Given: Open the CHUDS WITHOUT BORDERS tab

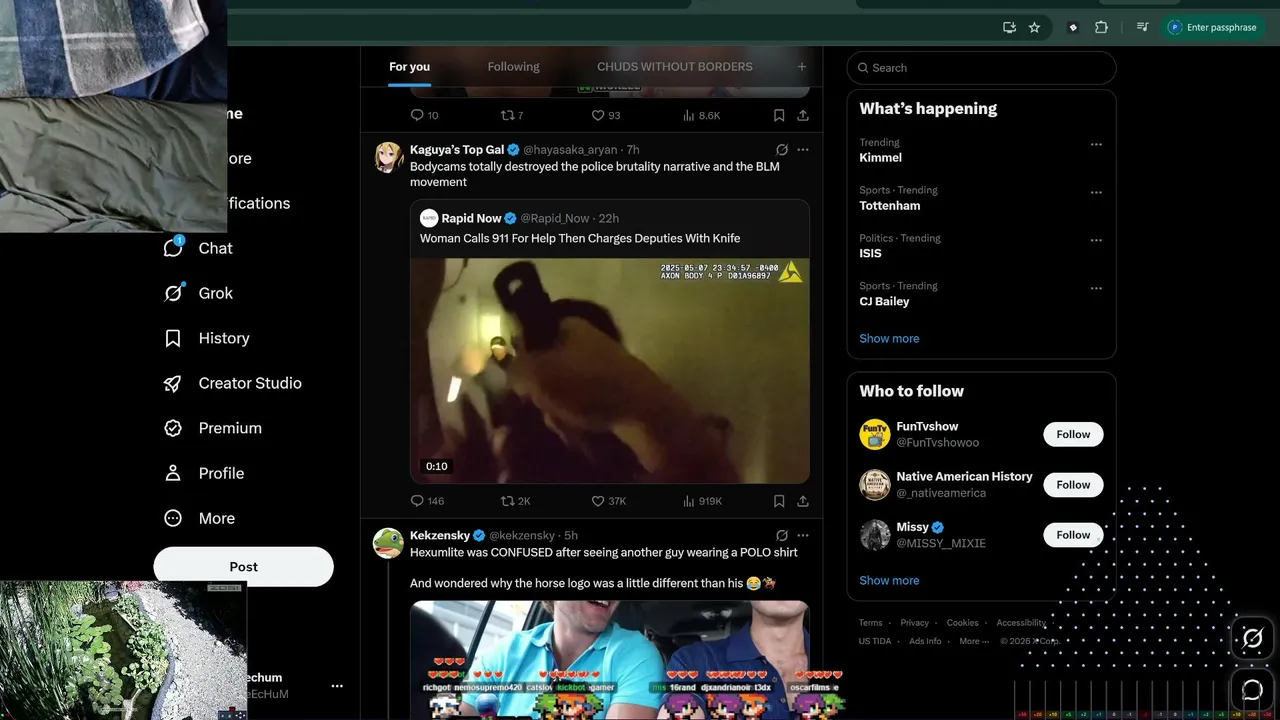Looking at the screenshot, I should 675,67.
